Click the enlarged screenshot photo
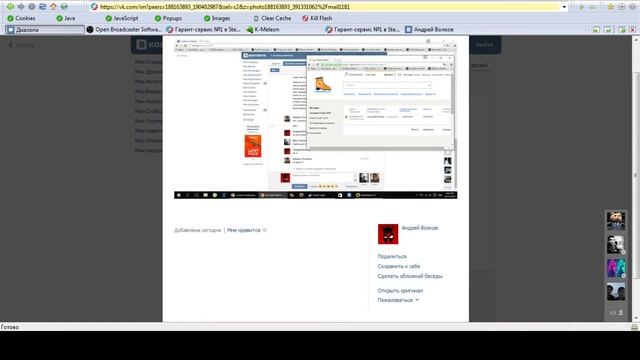 click(x=316, y=119)
